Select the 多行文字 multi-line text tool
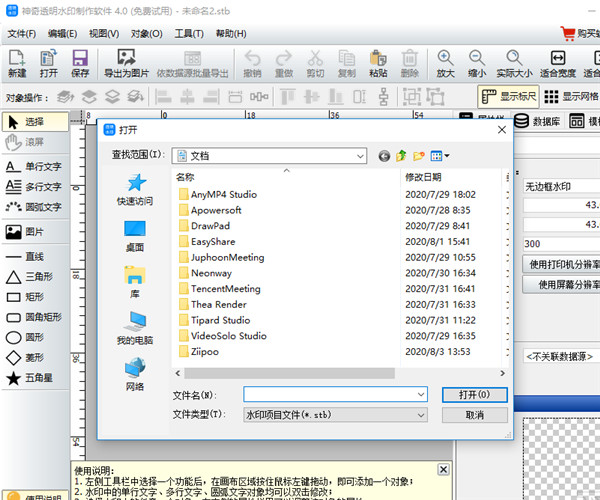Screen dimensions: 600x500 coord(35,187)
